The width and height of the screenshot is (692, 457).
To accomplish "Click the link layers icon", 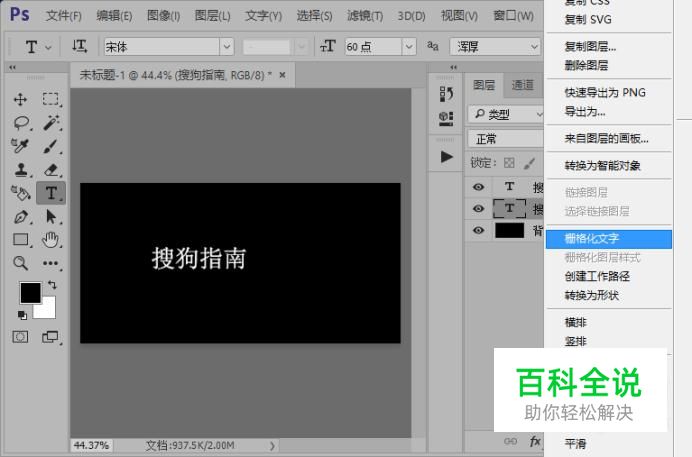I will coord(510,441).
